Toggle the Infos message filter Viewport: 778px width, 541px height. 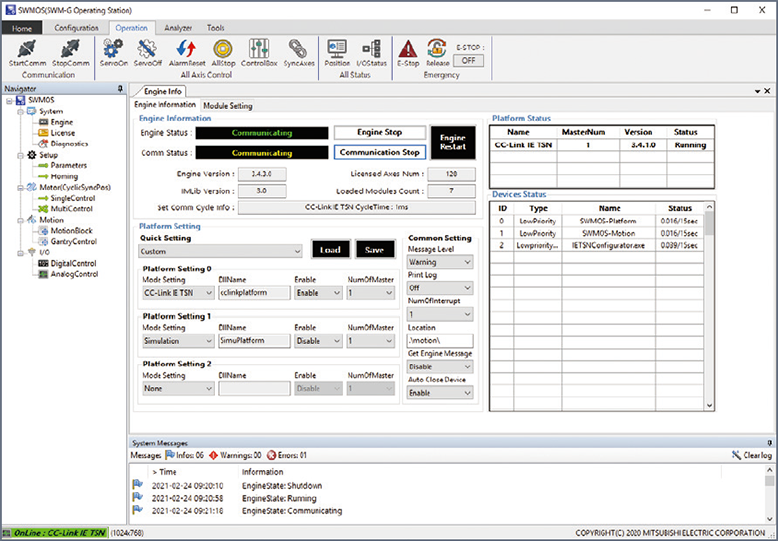coord(185,455)
